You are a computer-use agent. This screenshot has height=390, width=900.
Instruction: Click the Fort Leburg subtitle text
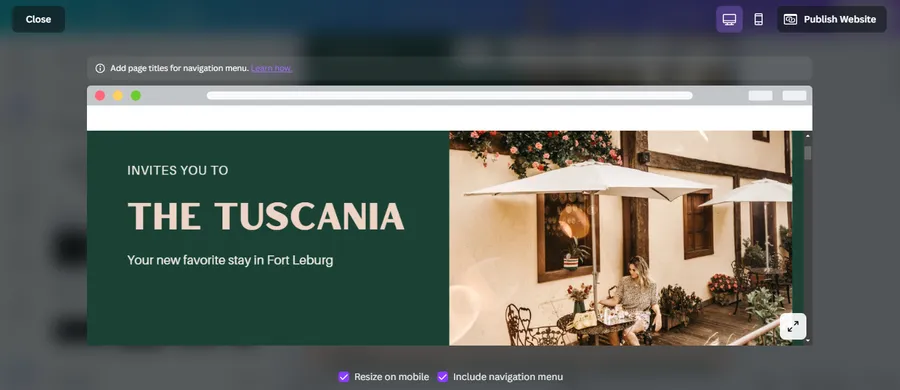tap(230, 260)
